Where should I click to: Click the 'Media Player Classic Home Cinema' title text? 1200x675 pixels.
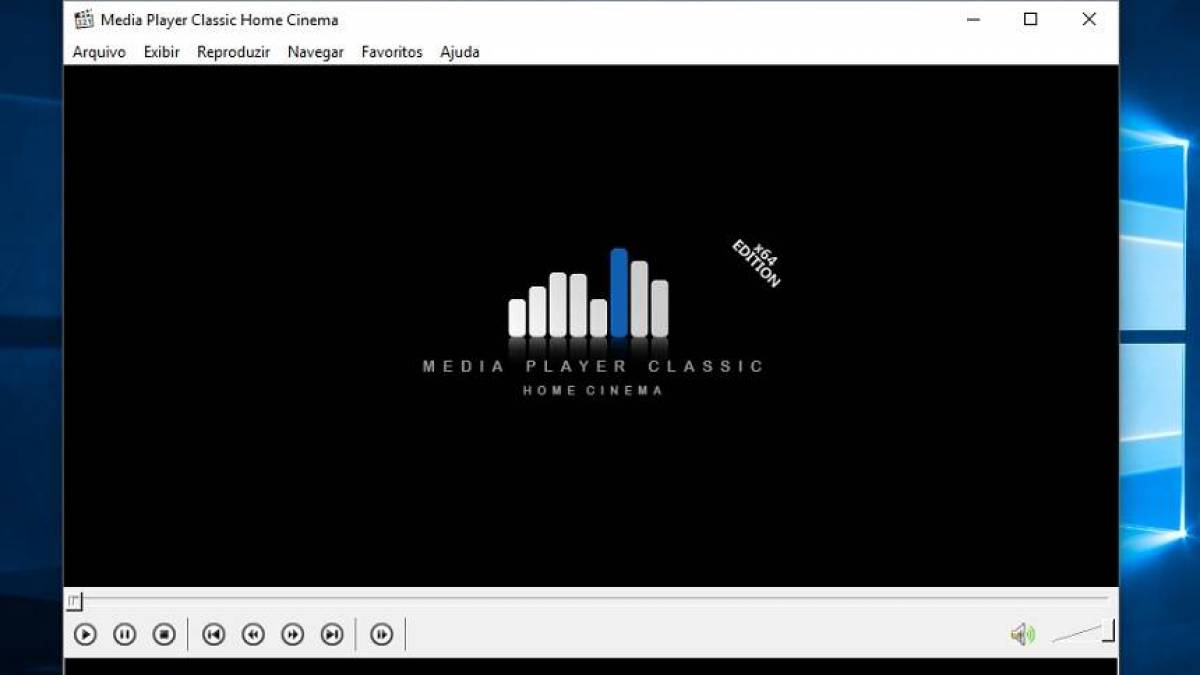pyautogui.click(x=219, y=20)
